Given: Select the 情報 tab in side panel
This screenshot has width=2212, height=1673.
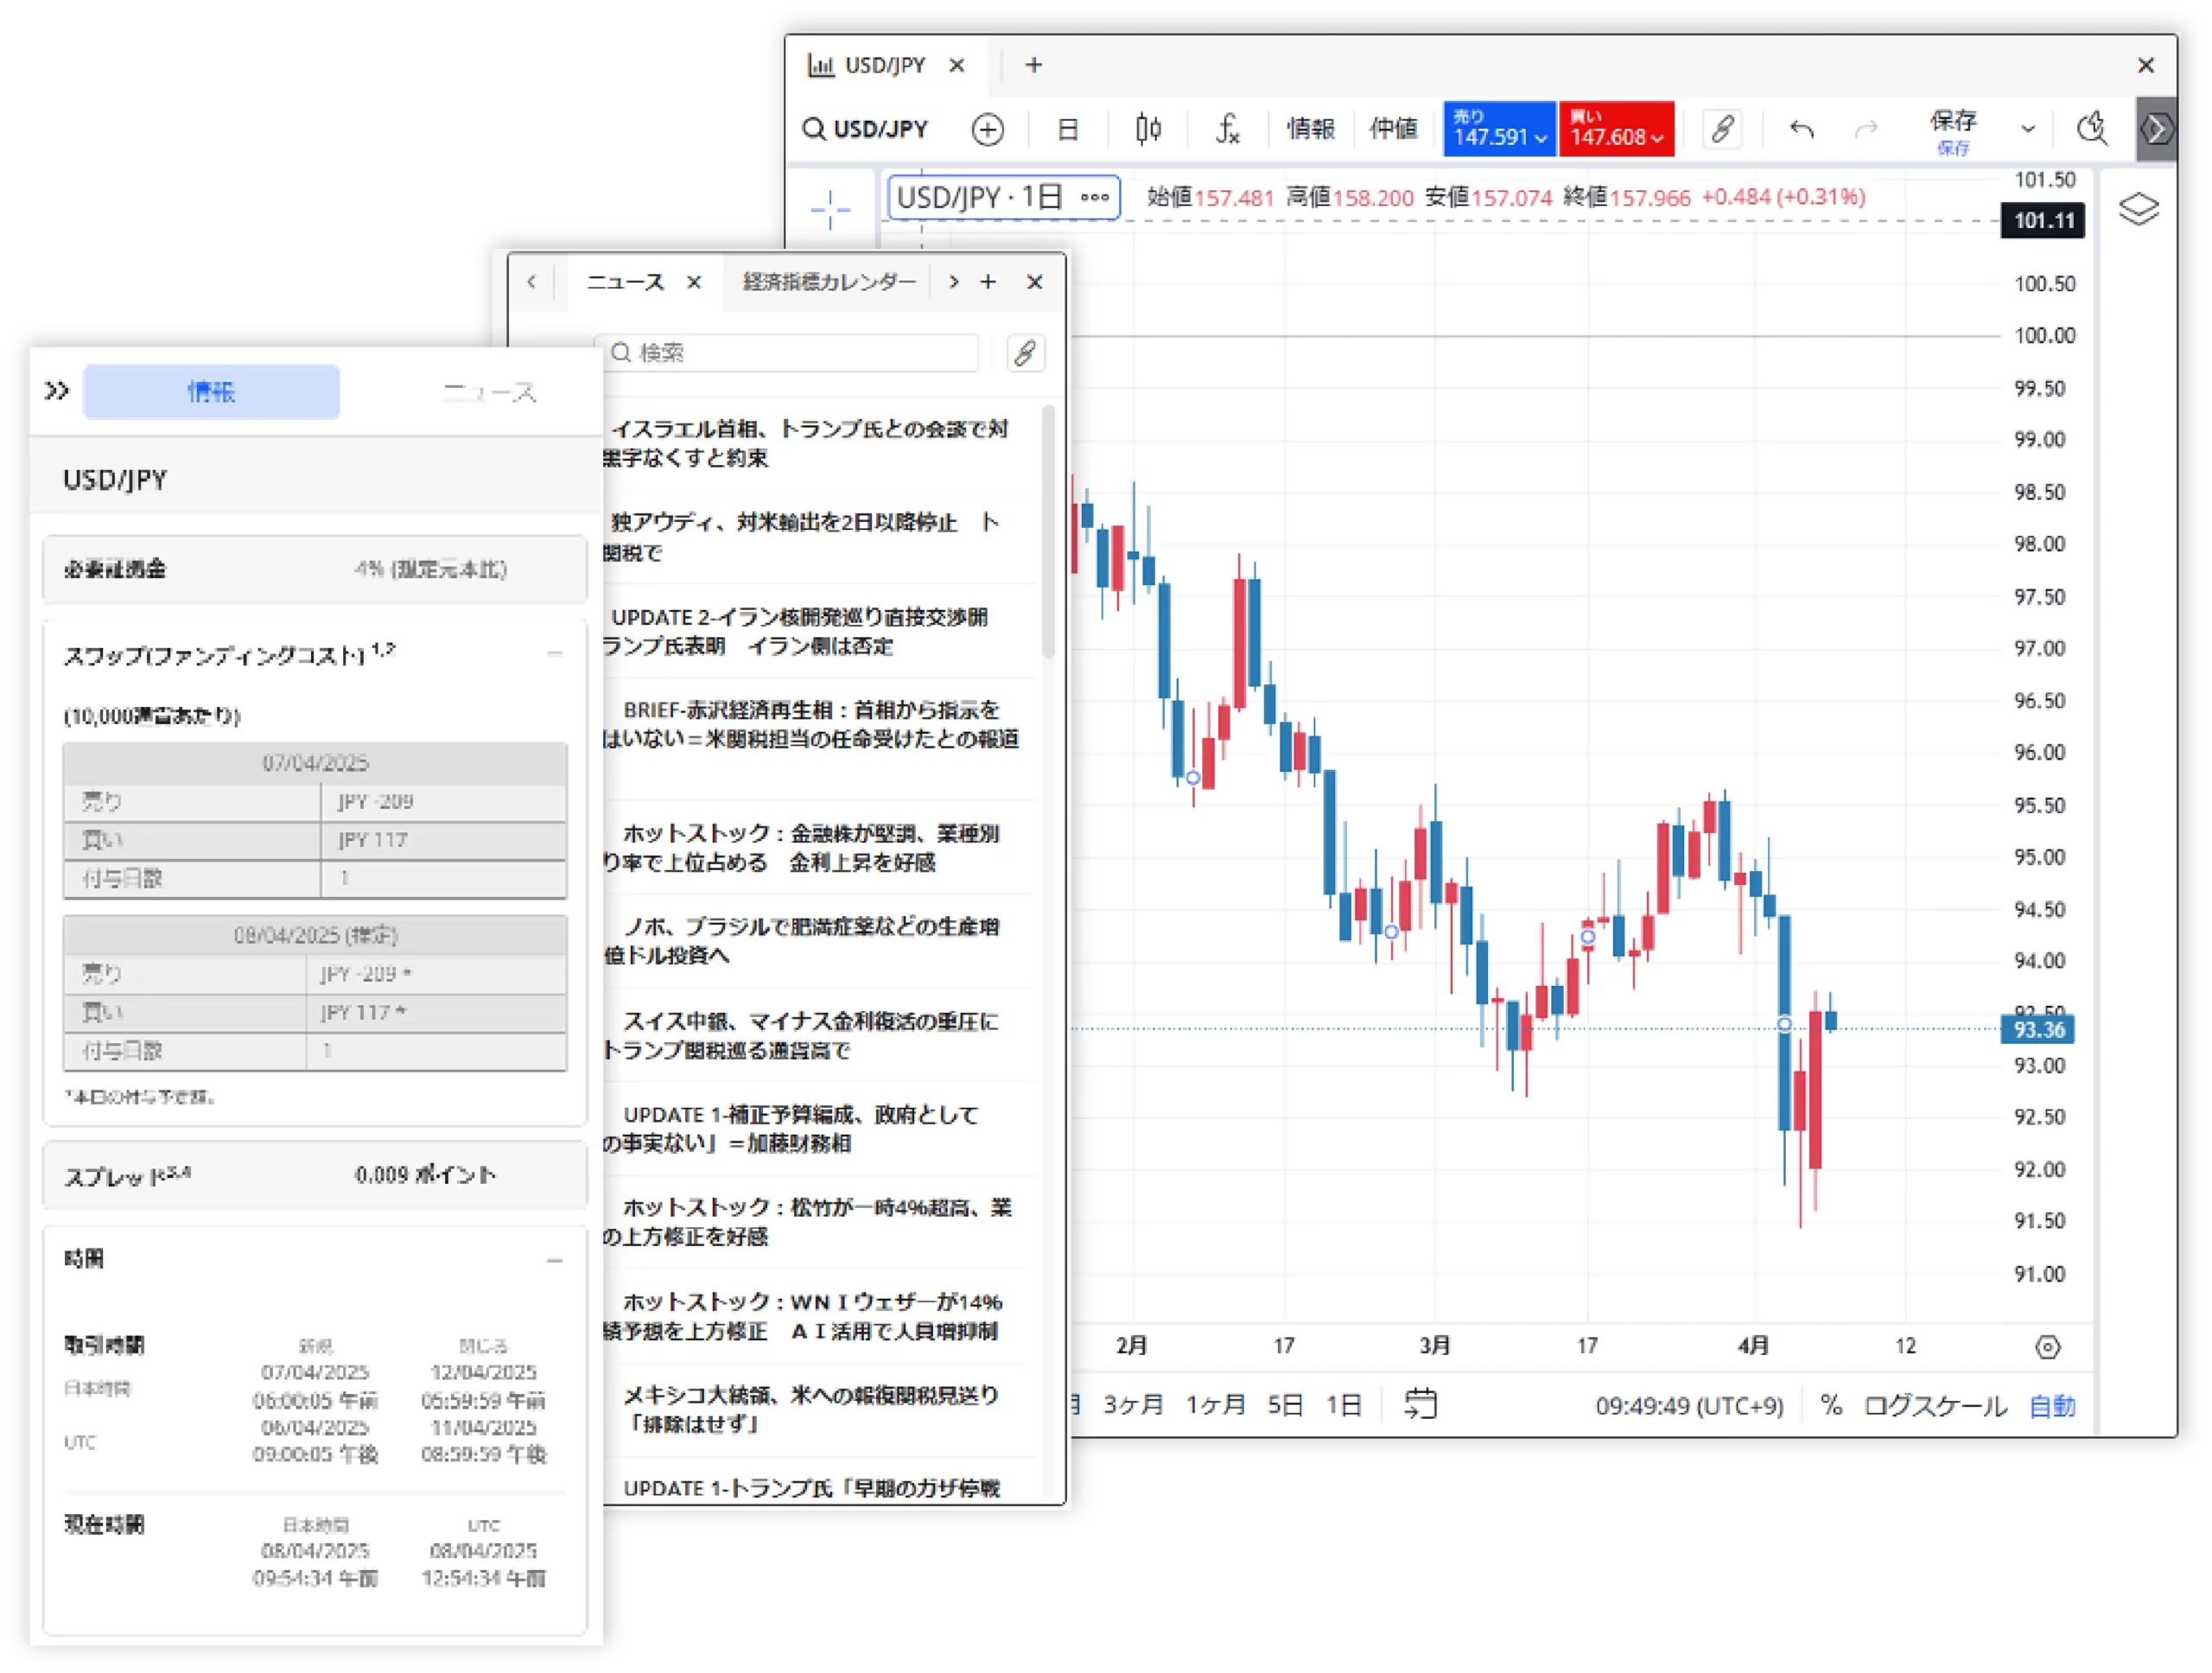Looking at the screenshot, I should tap(211, 392).
